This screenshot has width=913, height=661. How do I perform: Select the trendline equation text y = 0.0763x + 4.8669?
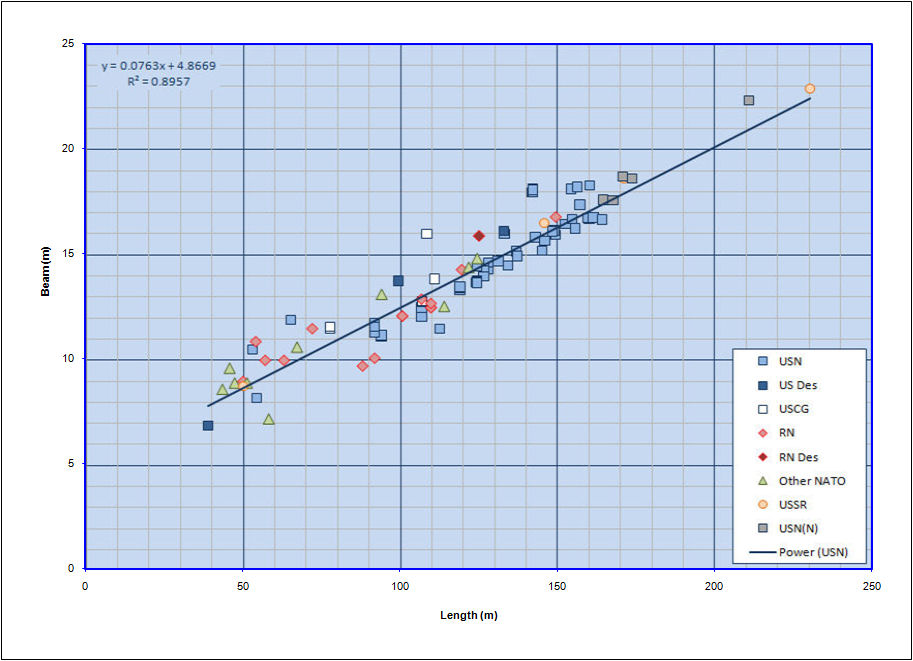point(158,66)
